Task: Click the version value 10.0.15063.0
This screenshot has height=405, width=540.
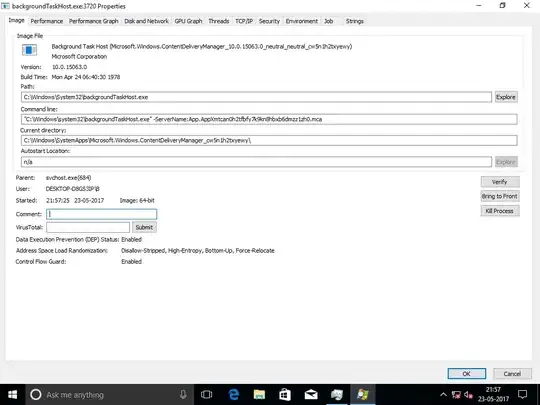Action: tap(69, 67)
